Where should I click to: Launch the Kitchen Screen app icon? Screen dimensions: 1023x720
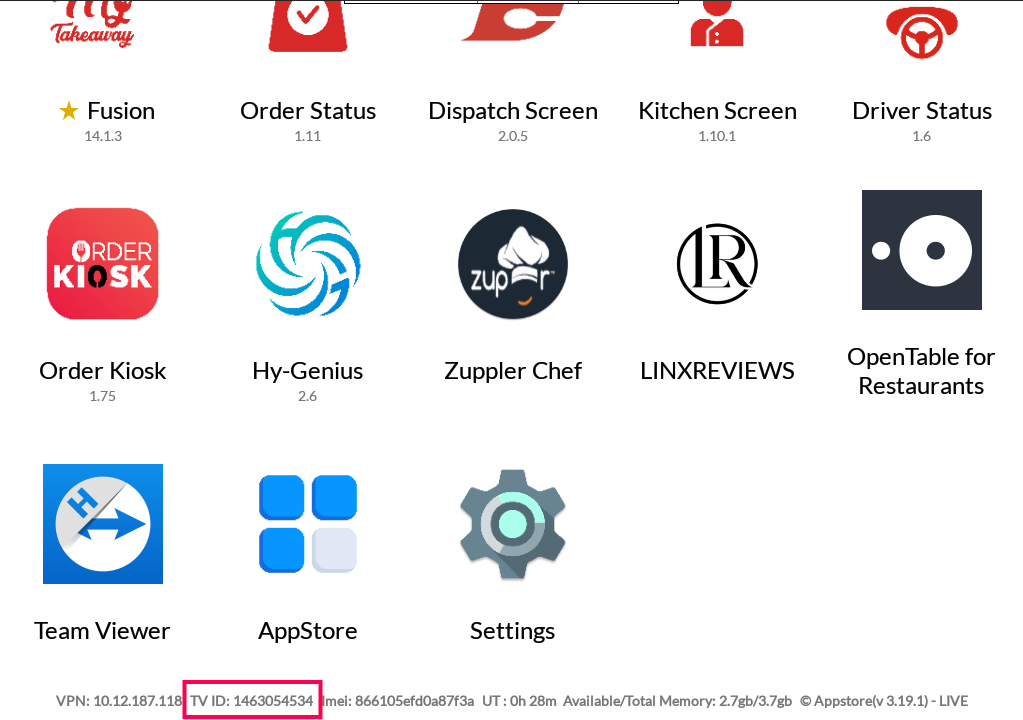(x=717, y=23)
